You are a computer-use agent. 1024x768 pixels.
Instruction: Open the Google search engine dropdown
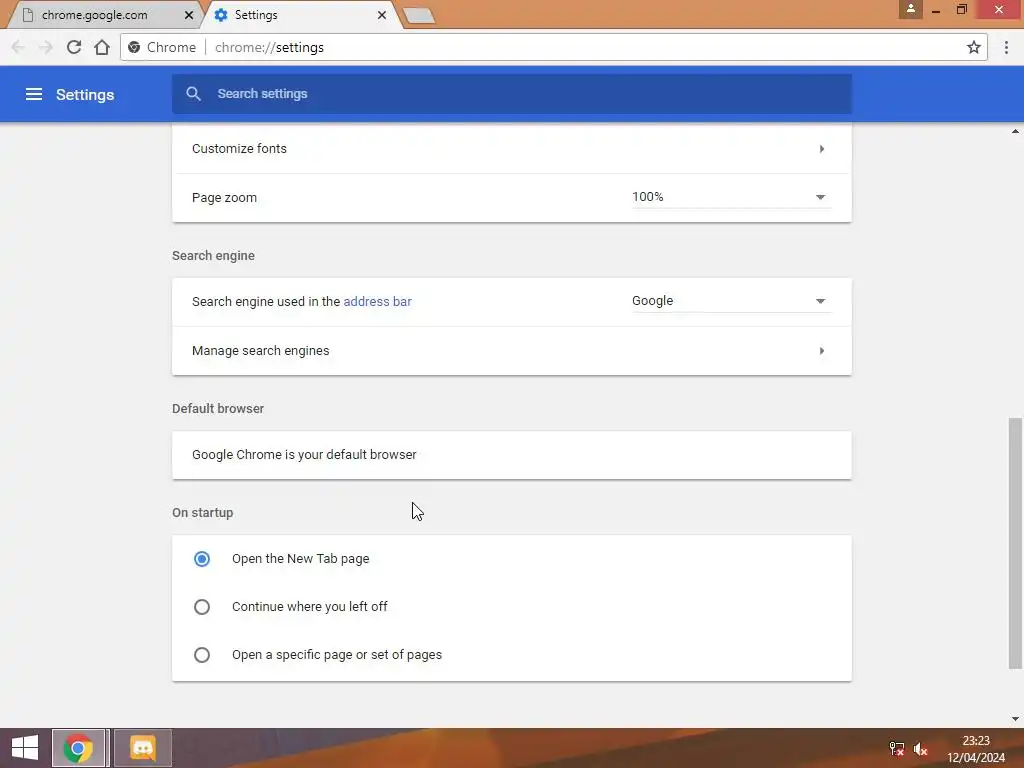[x=731, y=301]
